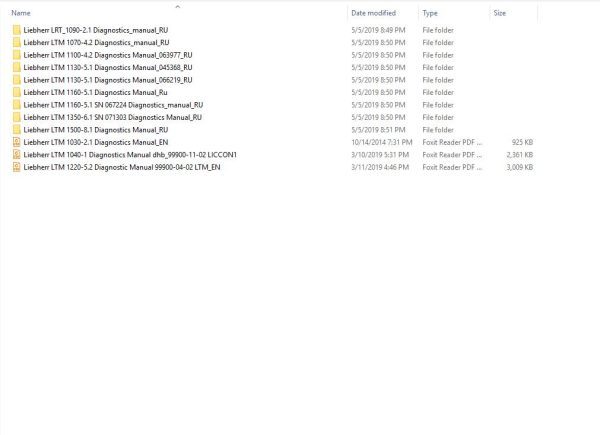This screenshot has width=600, height=435.
Task: Select LTM 1040-1 Diagnostics Manual dhb_99900-11-02 LICCON1 name
Action: point(130,155)
